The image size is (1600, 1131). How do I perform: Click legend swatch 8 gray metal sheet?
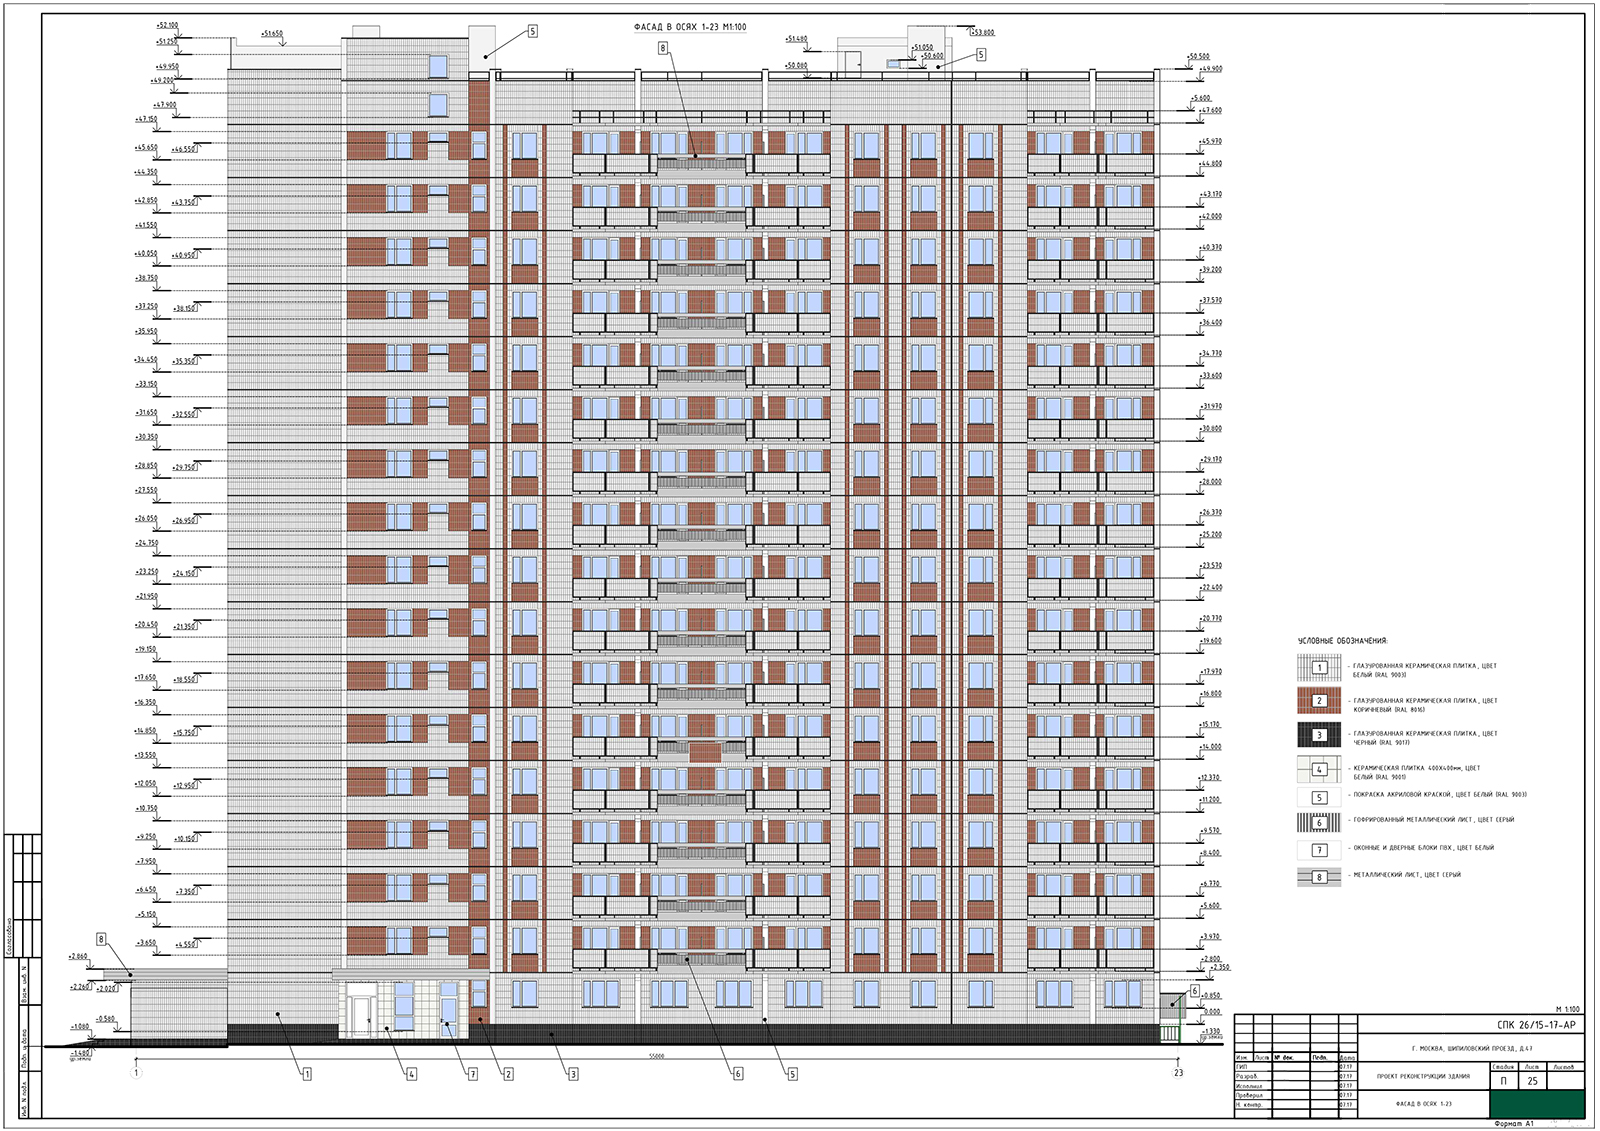click(x=1319, y=877)
